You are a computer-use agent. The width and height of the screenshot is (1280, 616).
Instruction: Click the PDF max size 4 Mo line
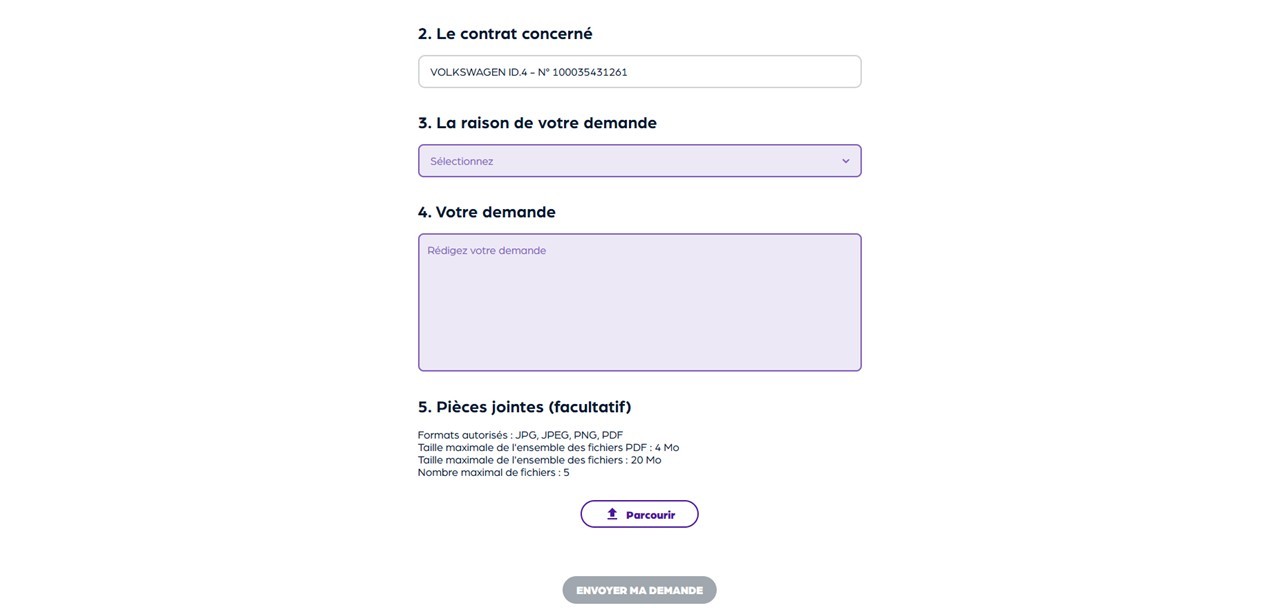[548, 448]
